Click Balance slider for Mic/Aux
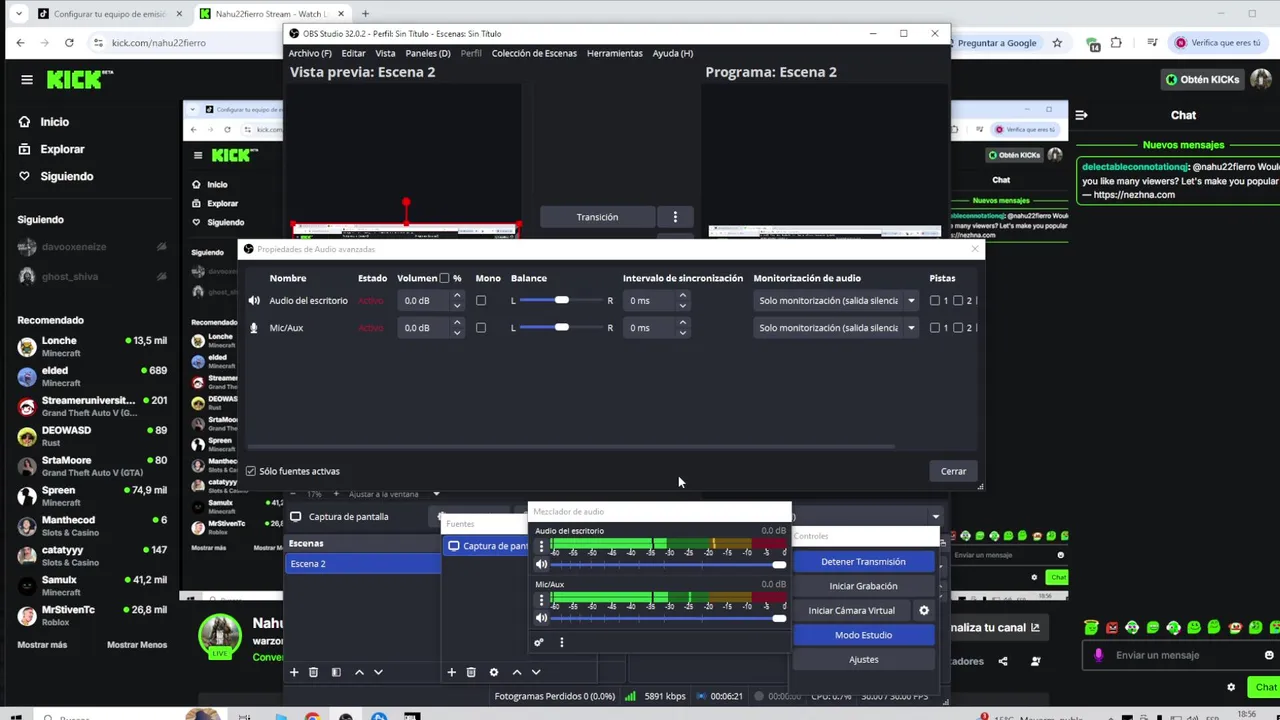The height and width of the screenshot is (720, 1280). pos(562,328)
